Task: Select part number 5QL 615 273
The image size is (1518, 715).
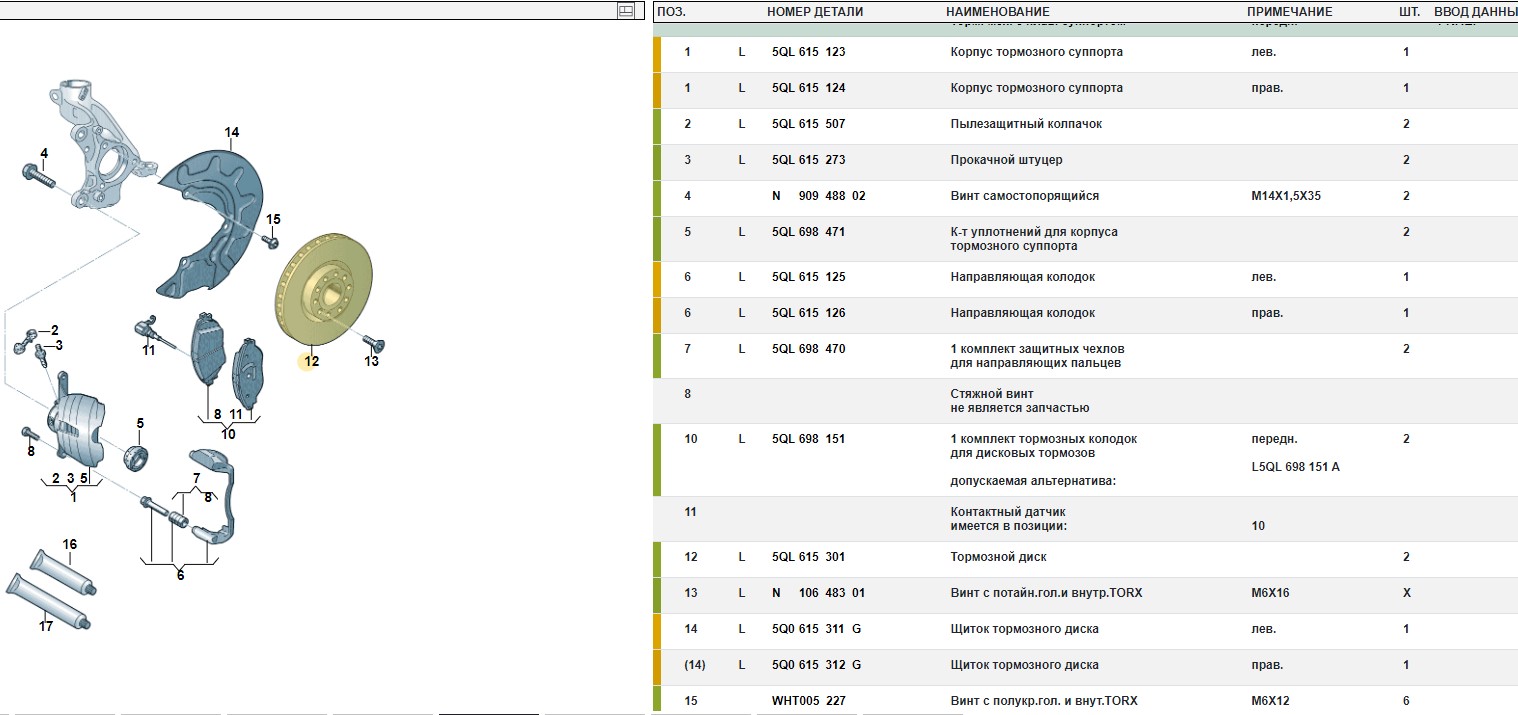Action: tap(808, 160)
